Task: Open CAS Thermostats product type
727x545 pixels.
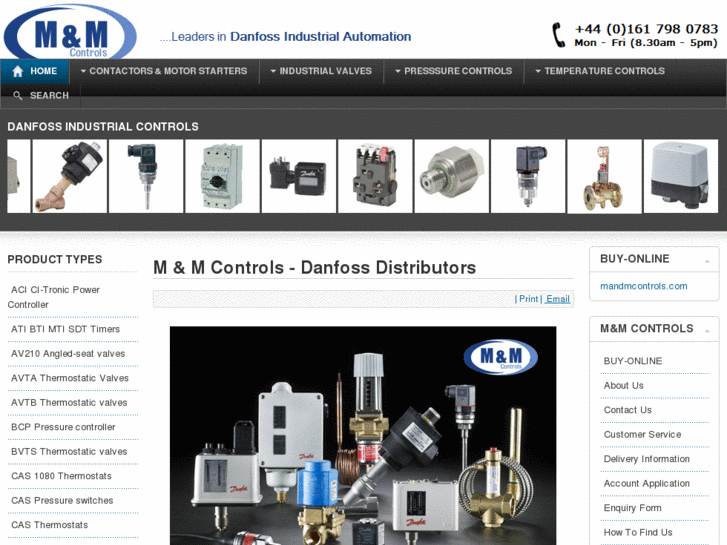Action: point(50,525)
